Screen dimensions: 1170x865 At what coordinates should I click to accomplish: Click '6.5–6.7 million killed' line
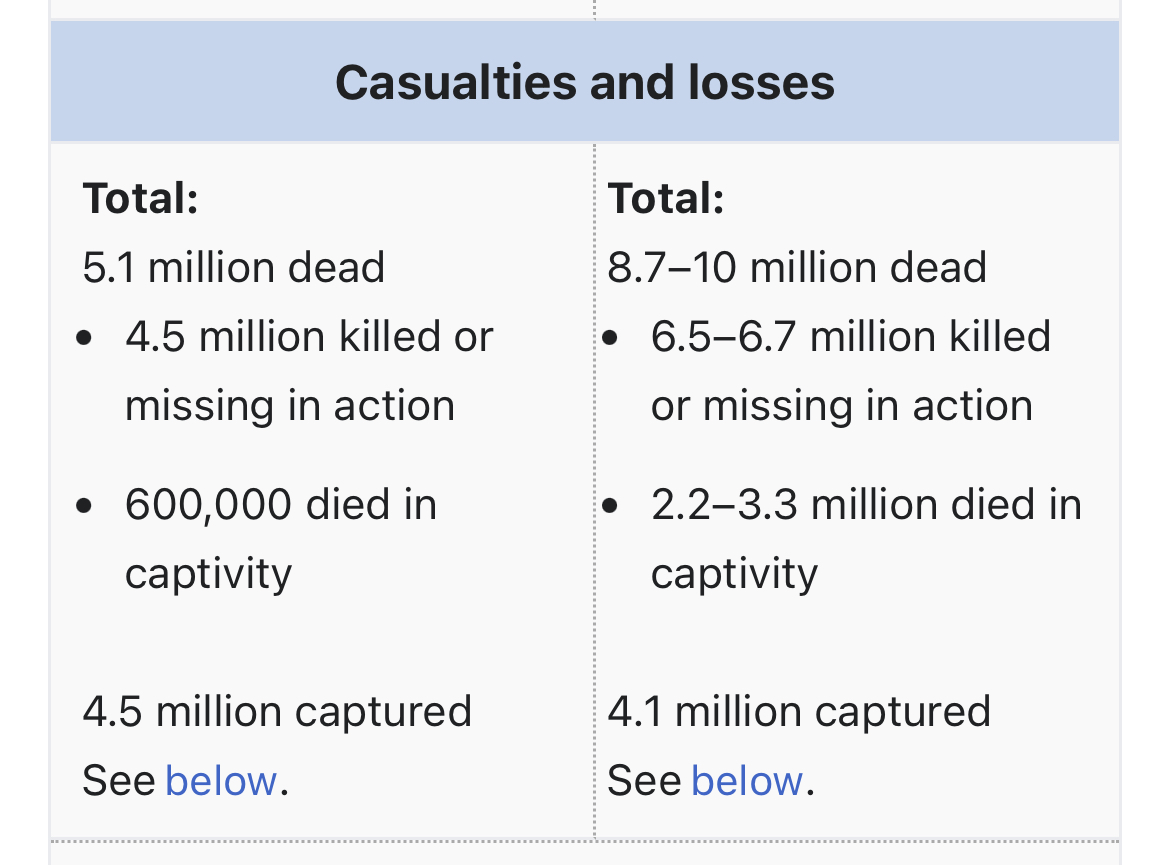[x=850, y=337]
